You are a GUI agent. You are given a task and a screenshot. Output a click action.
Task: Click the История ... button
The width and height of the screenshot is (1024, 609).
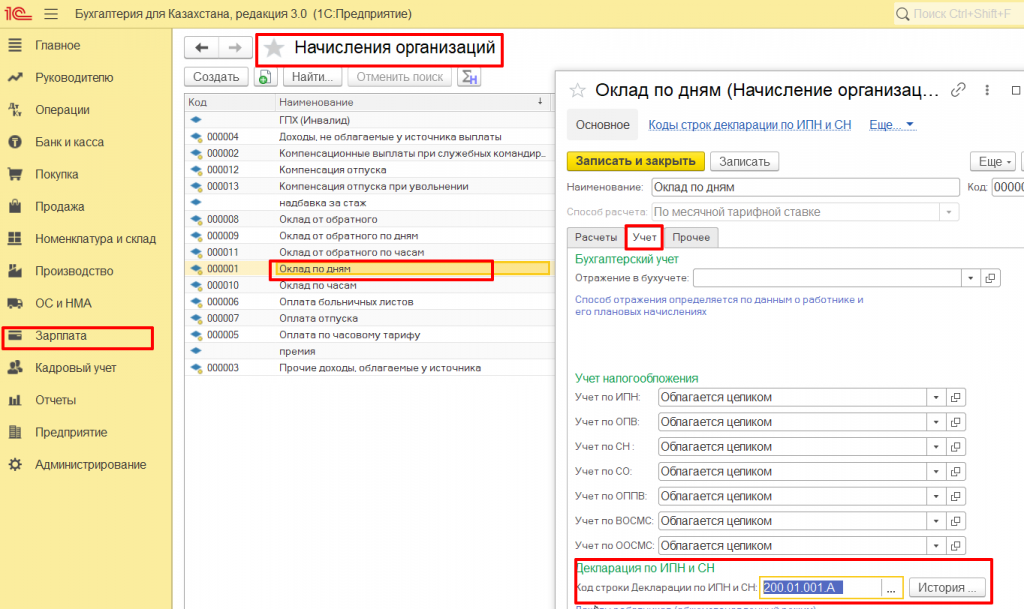(946, 587)
